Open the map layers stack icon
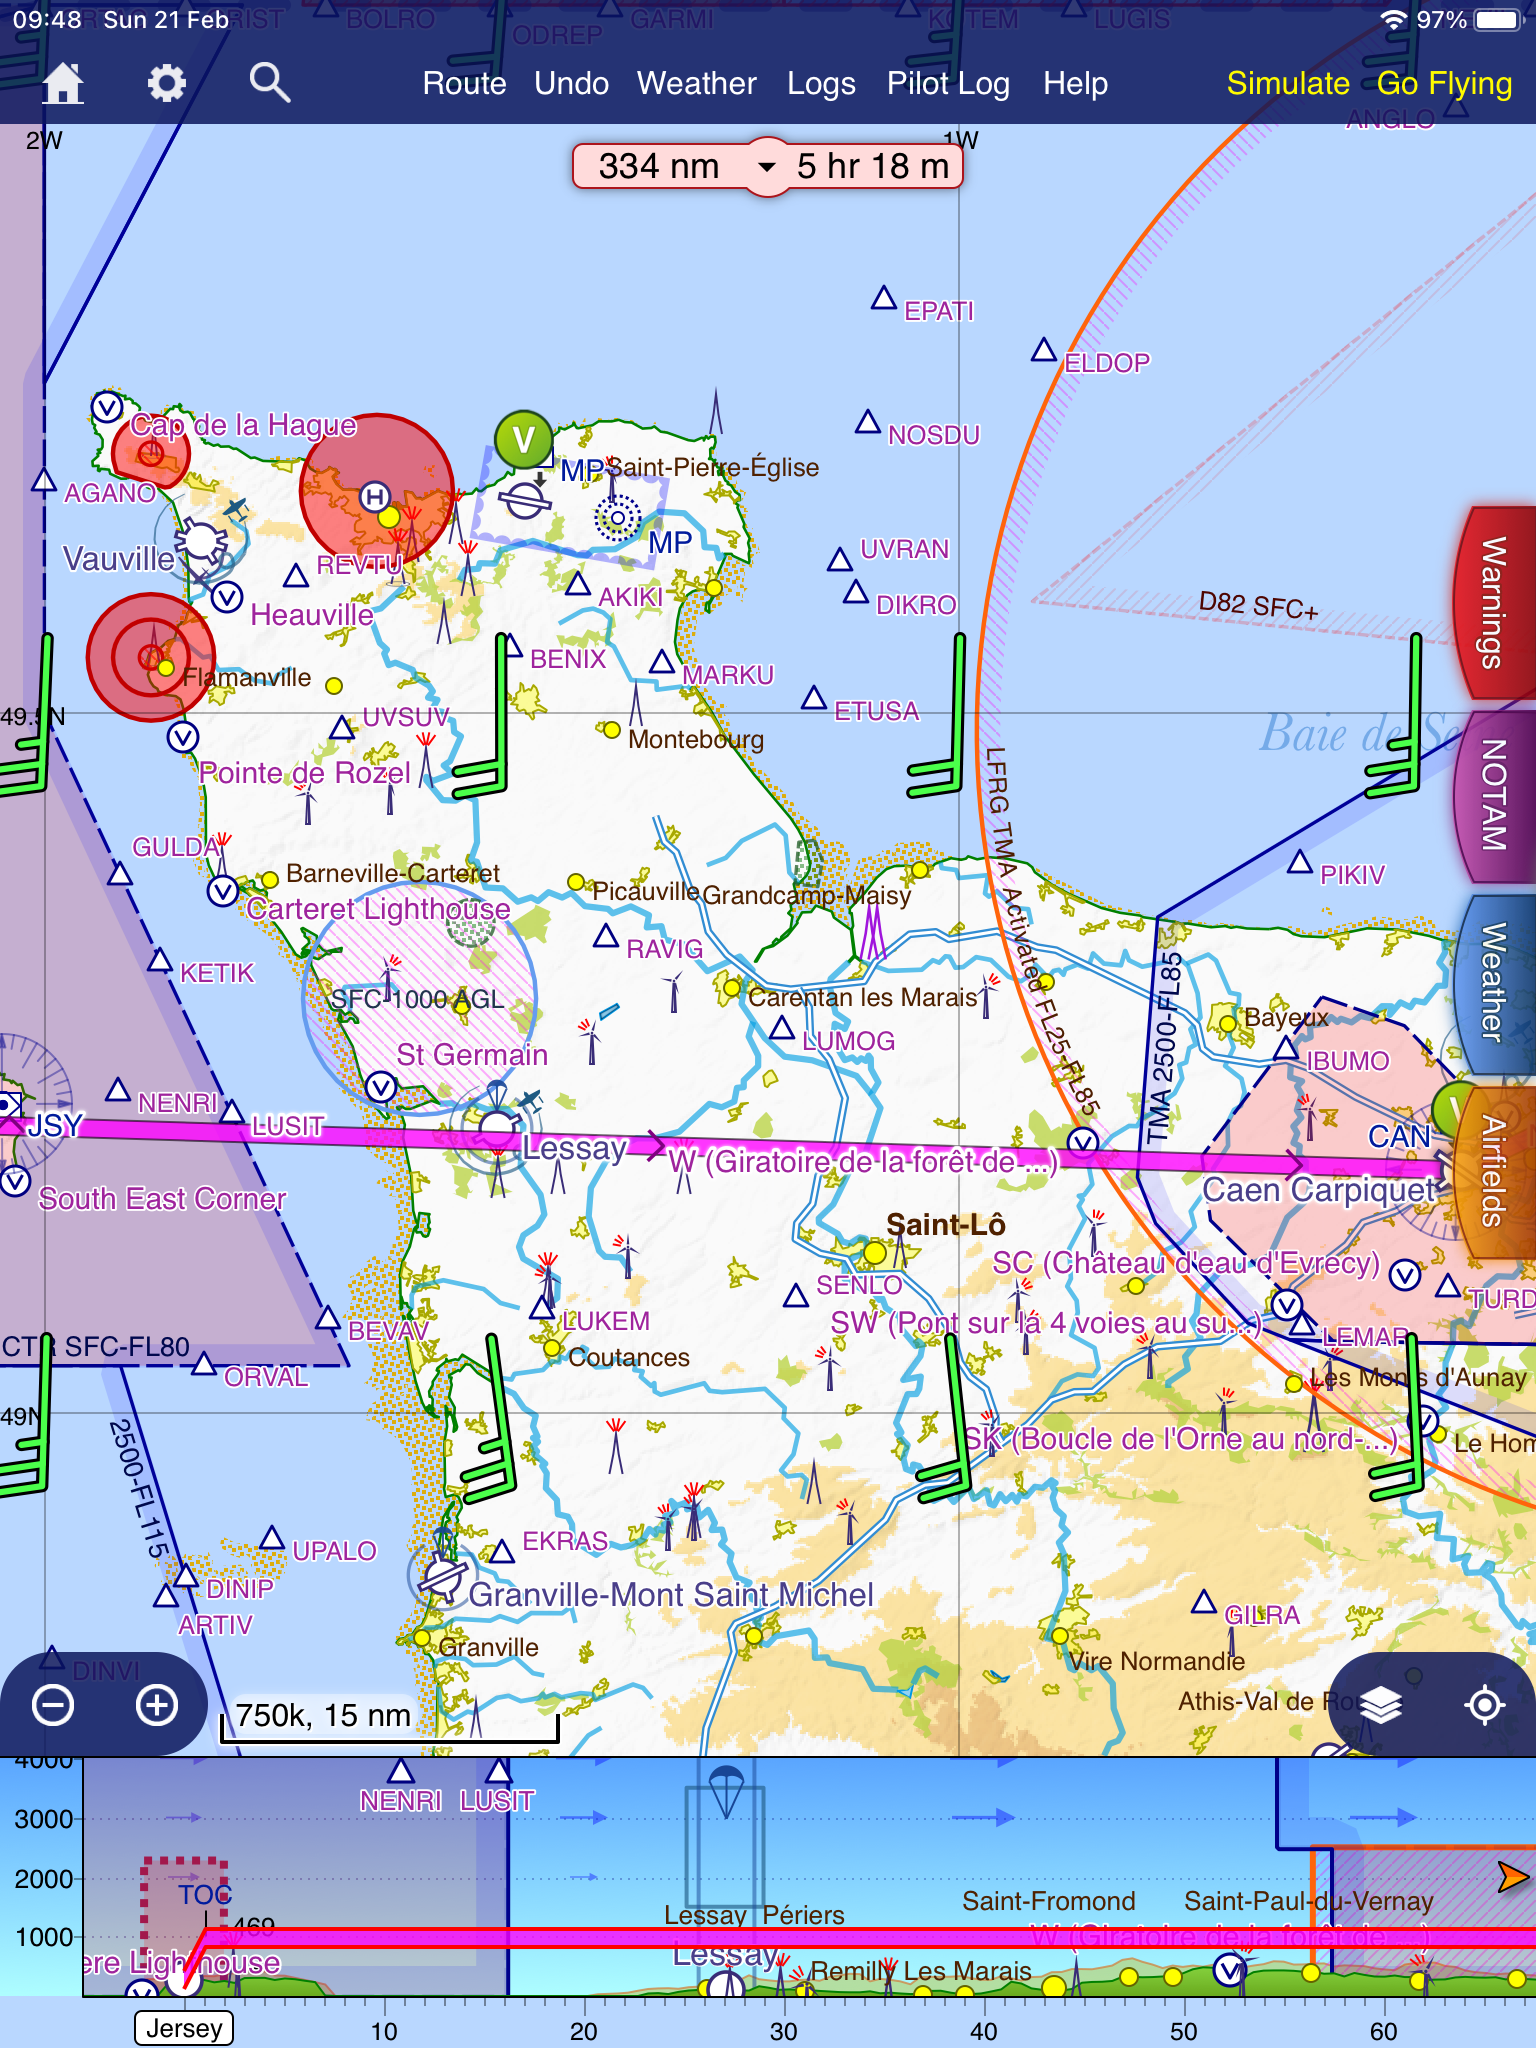Image resolution: width=1536 pixels, height=2048 pixels. (x=1381, y=1705)
